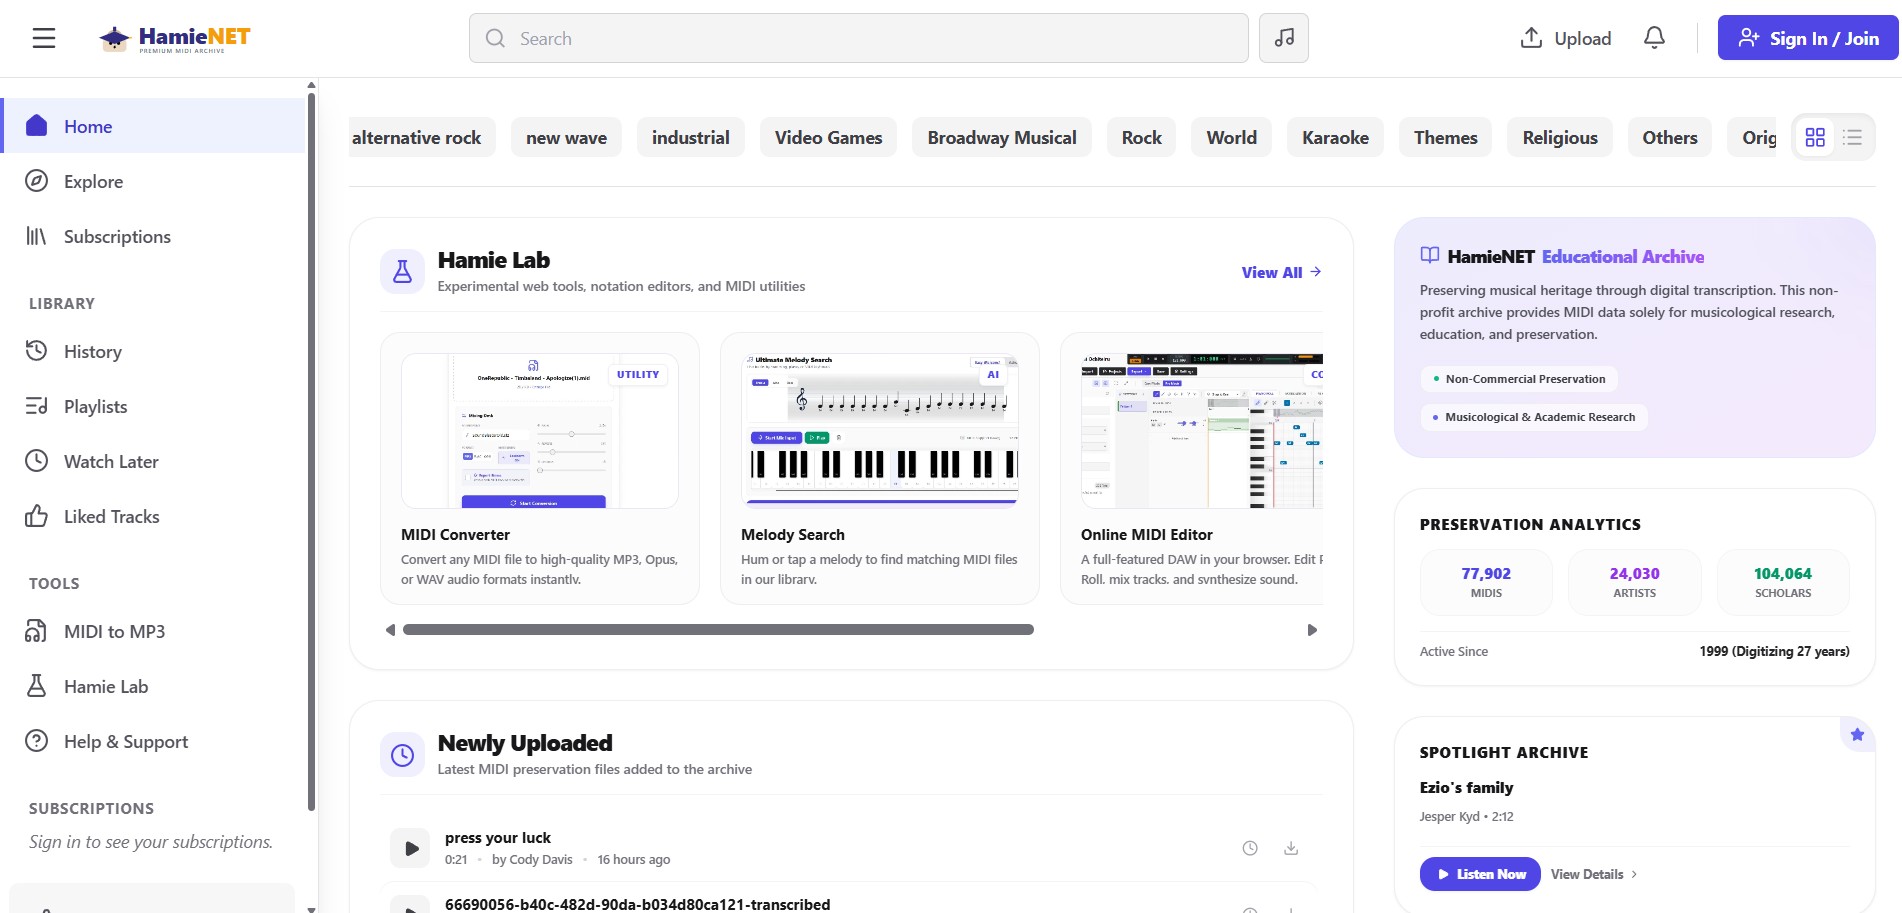
Task: Click the MIDI to MP3 icon
Action: (37, 631)
